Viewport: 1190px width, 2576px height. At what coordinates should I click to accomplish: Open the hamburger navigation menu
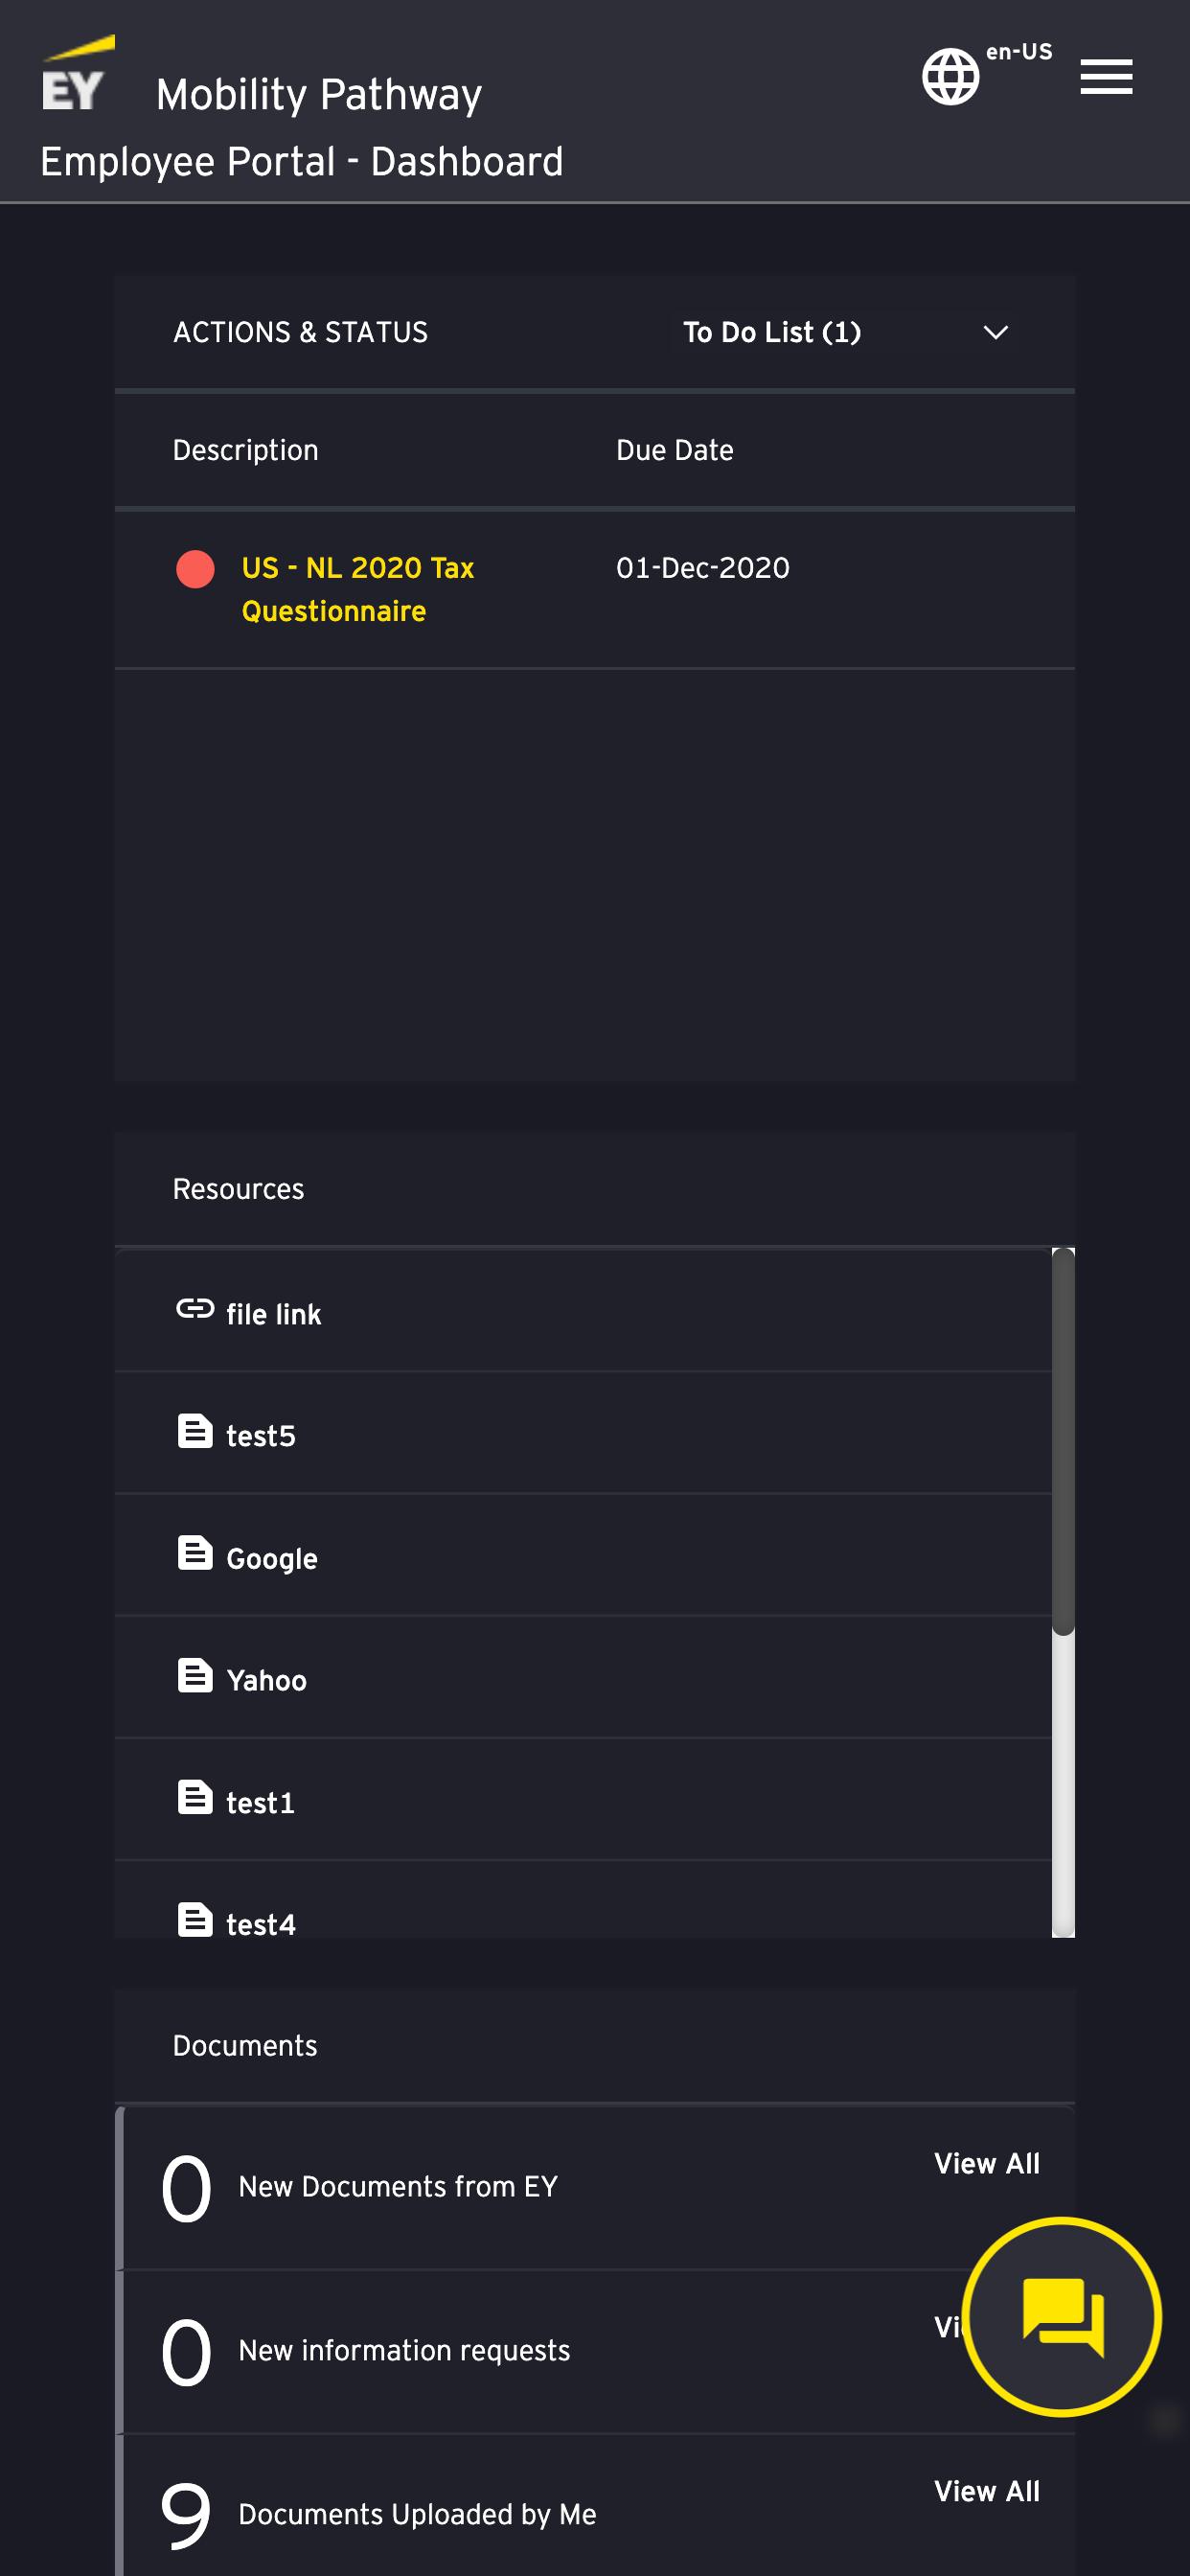tap(1106, 77)
